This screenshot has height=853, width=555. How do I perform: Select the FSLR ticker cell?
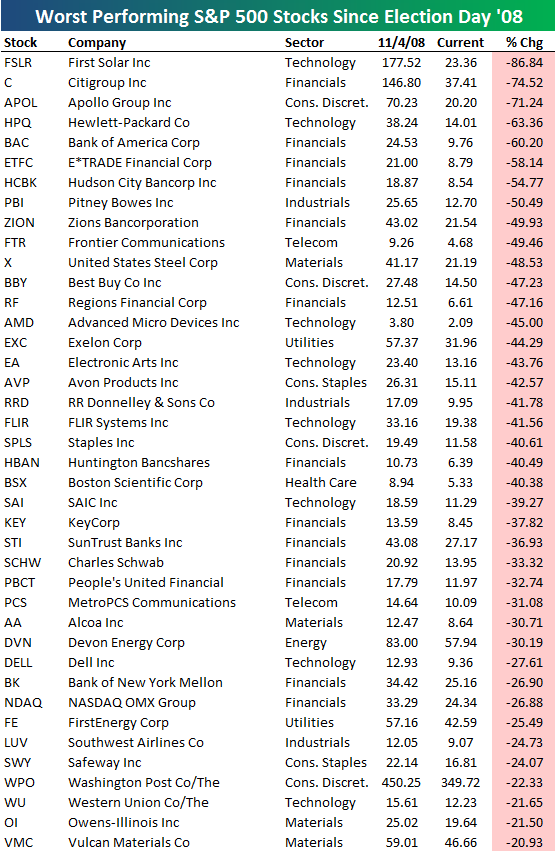[x=18, y=63]
